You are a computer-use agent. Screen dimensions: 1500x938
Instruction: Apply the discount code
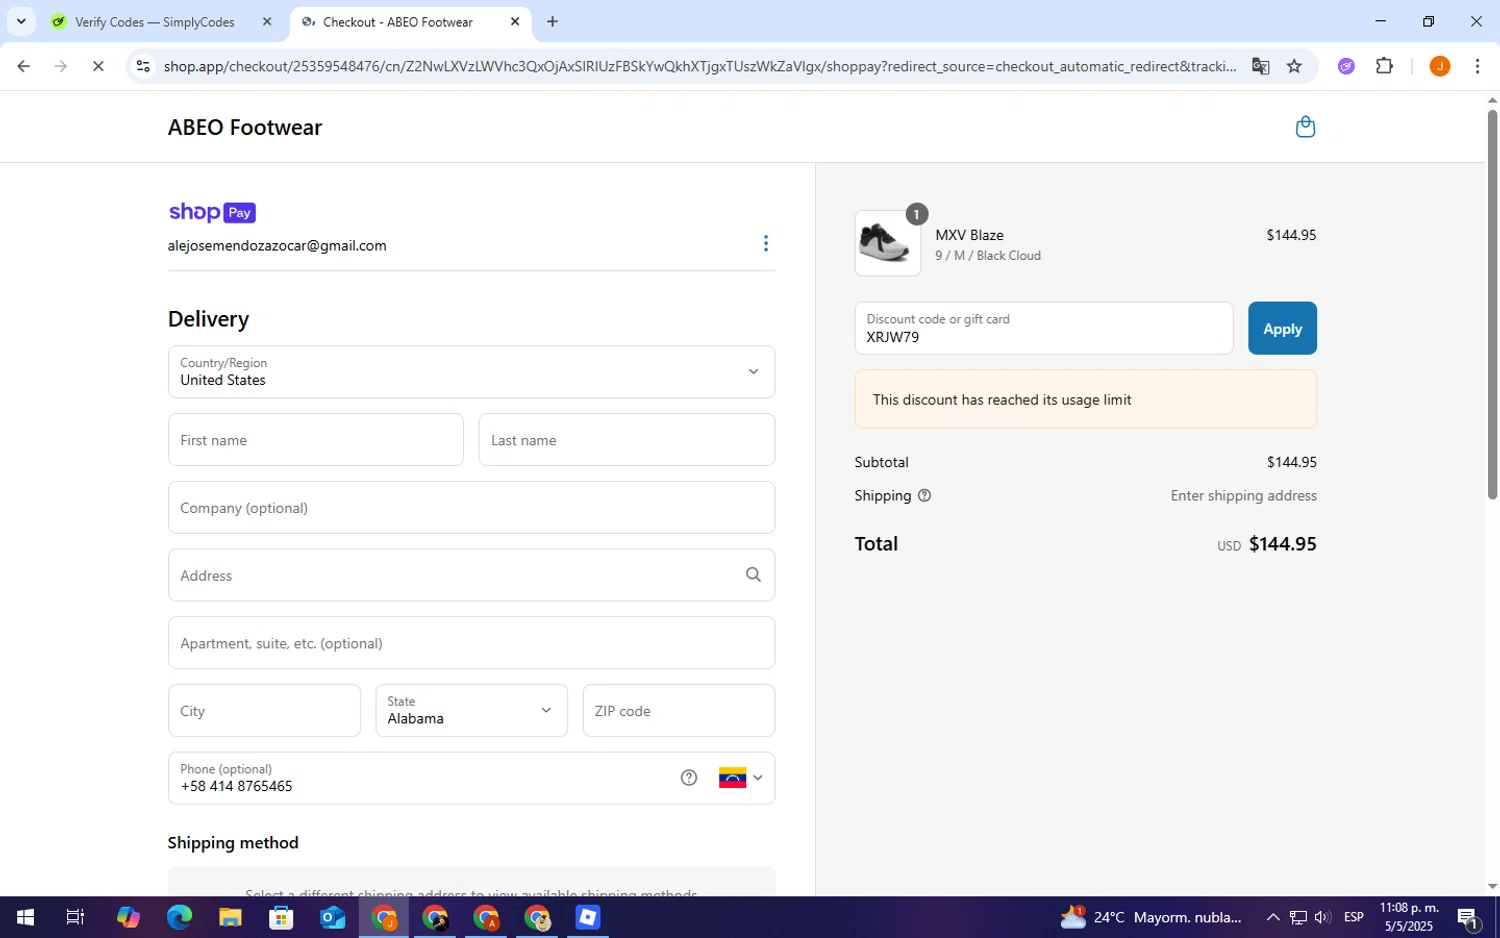point(1282,329)
